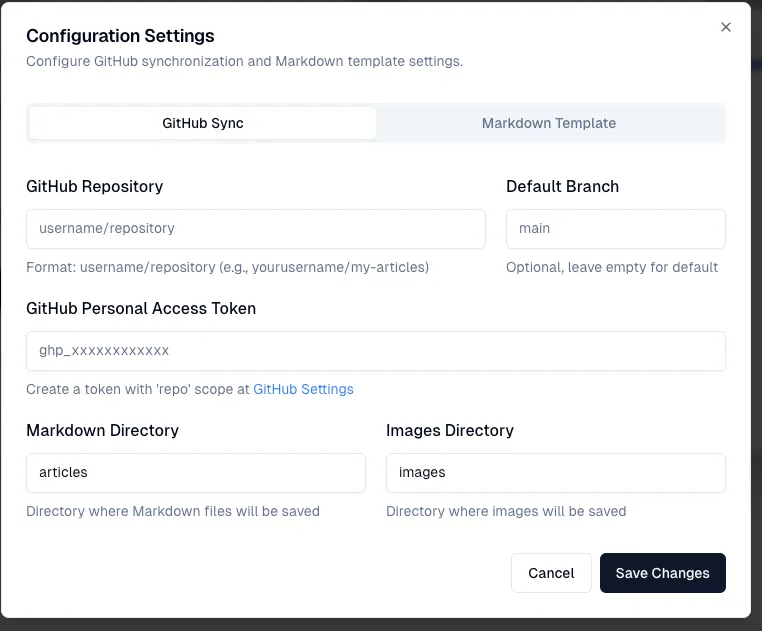Image resolution: width=762 pixels, height=631 pixels.
Task: Click the dialog subtitle about GitHub synchronization
Action: [244, 61]
